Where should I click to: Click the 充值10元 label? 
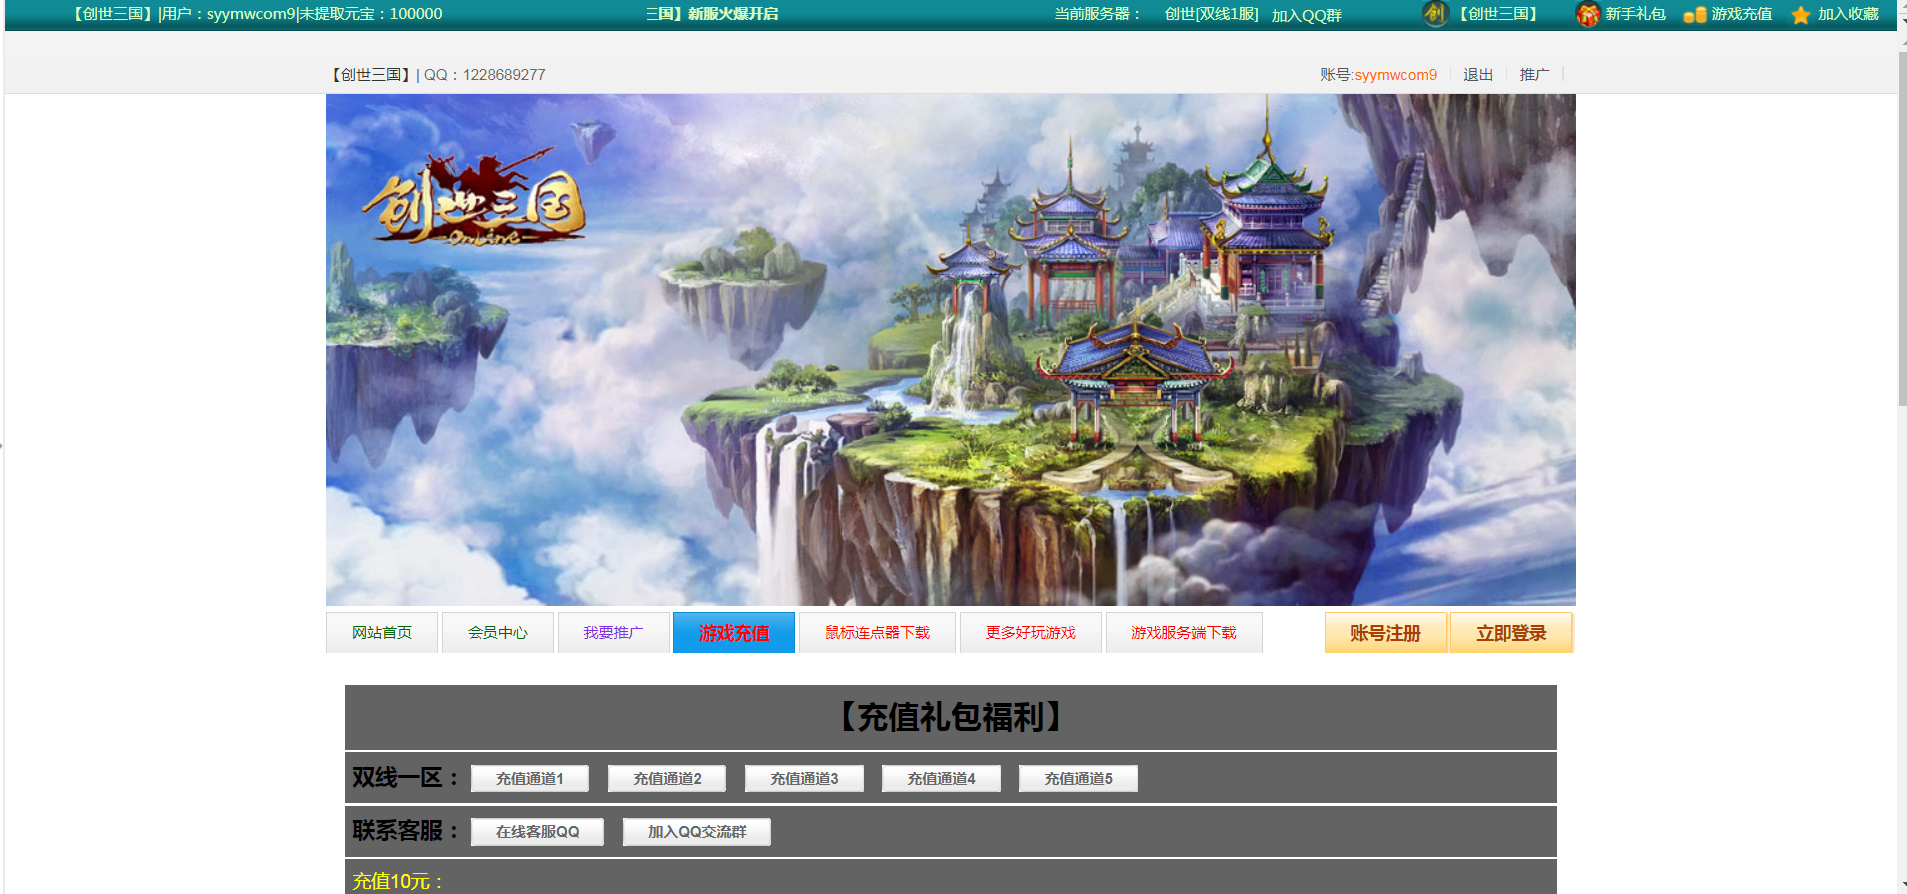click(x=398, y=881)
